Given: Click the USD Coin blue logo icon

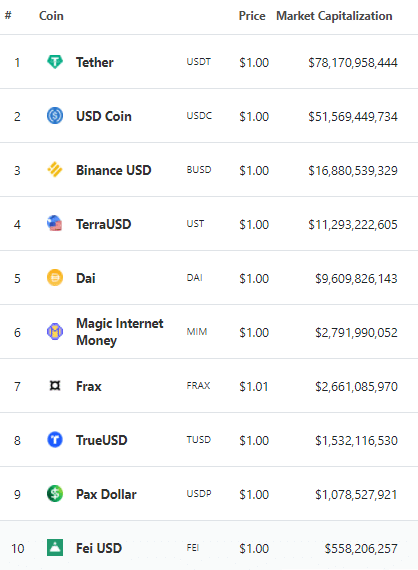Looking at the screenshot, I should pos(55,116).
